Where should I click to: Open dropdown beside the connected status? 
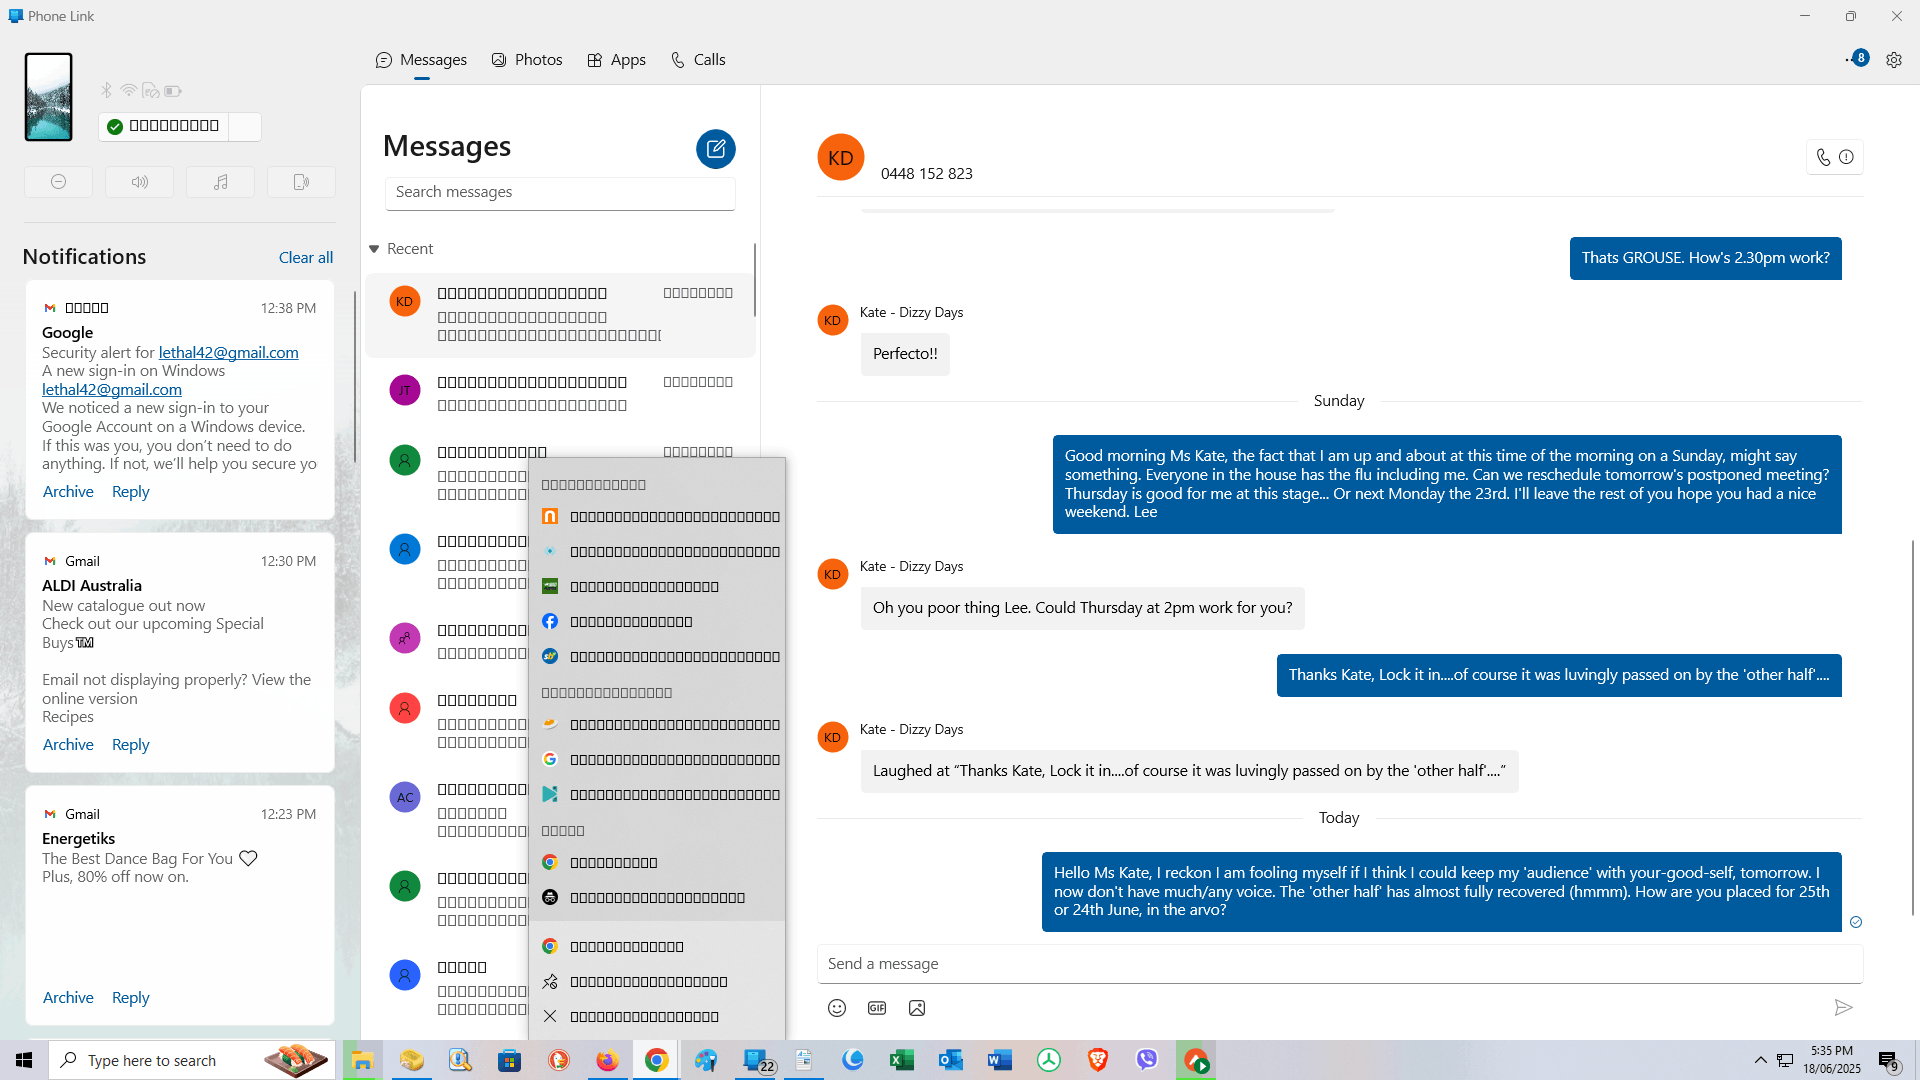[245, 126]
